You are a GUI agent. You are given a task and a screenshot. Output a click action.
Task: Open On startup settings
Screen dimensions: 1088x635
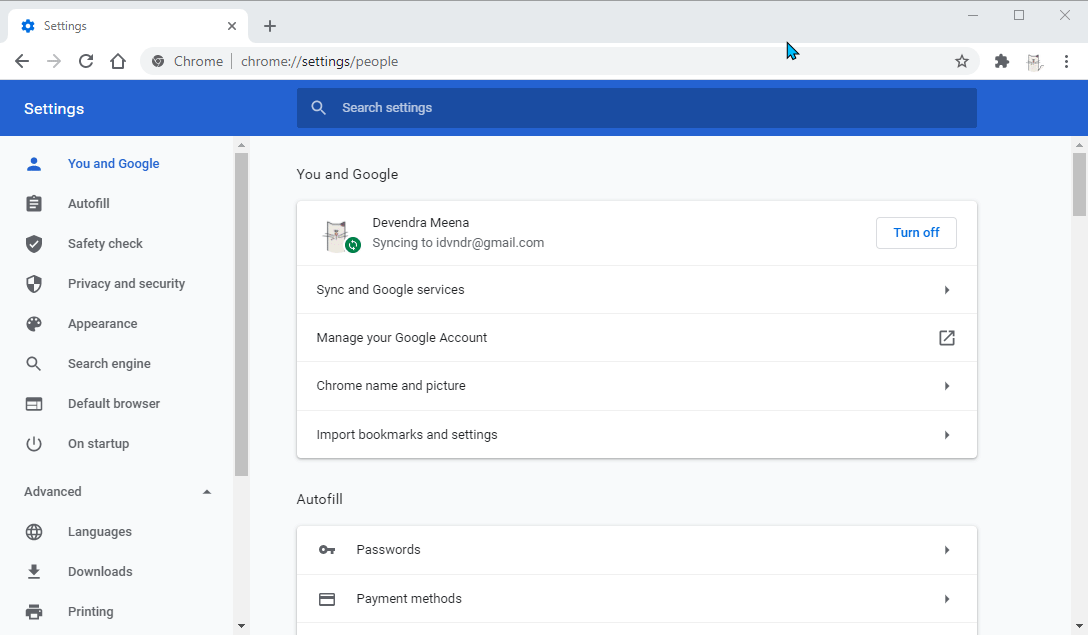[99, 443]
